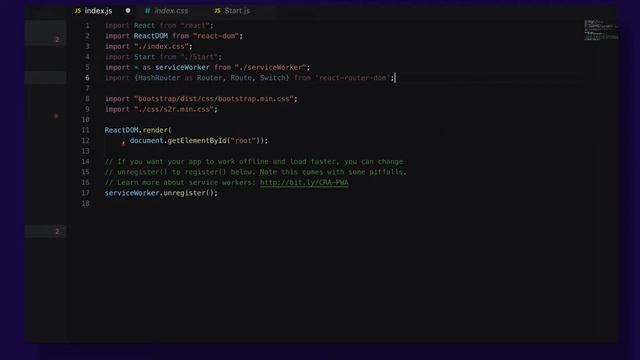Viewport: 640px width, 360px height.
Task: Click the JS file icon on index.js tab
Action: pos(78,11)
